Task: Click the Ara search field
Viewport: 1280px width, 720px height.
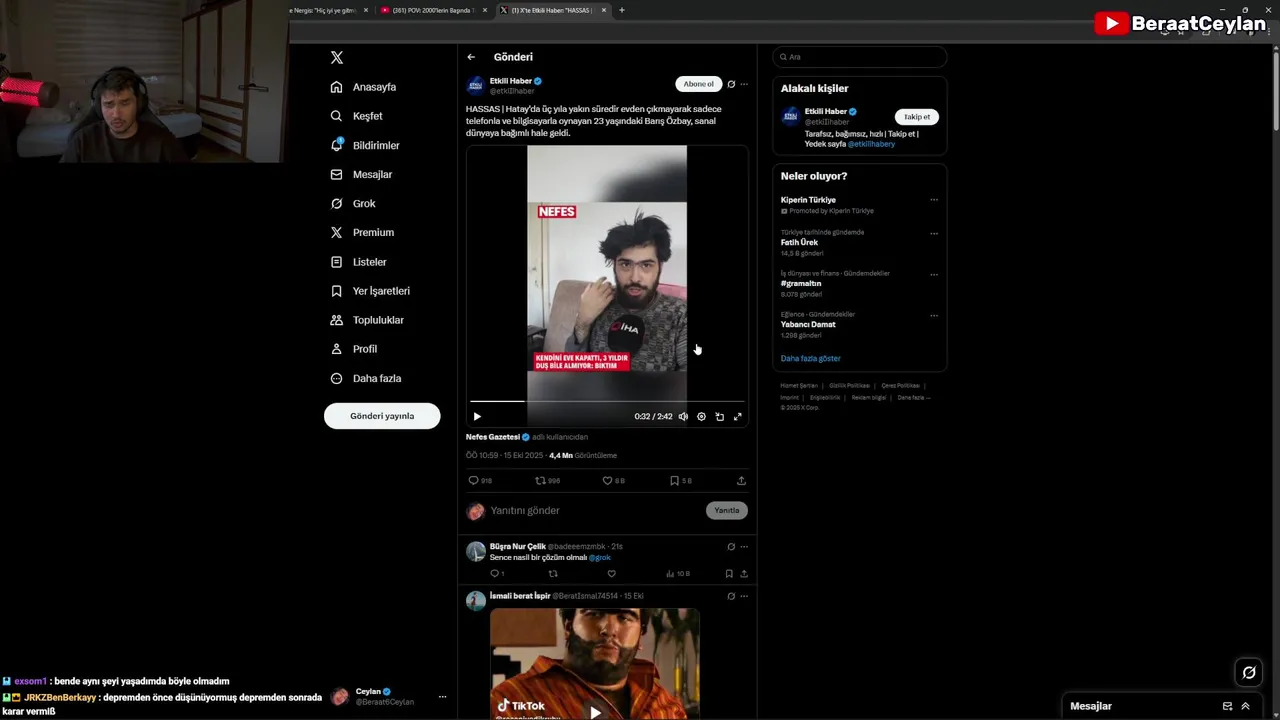Action: coord(859,57)
